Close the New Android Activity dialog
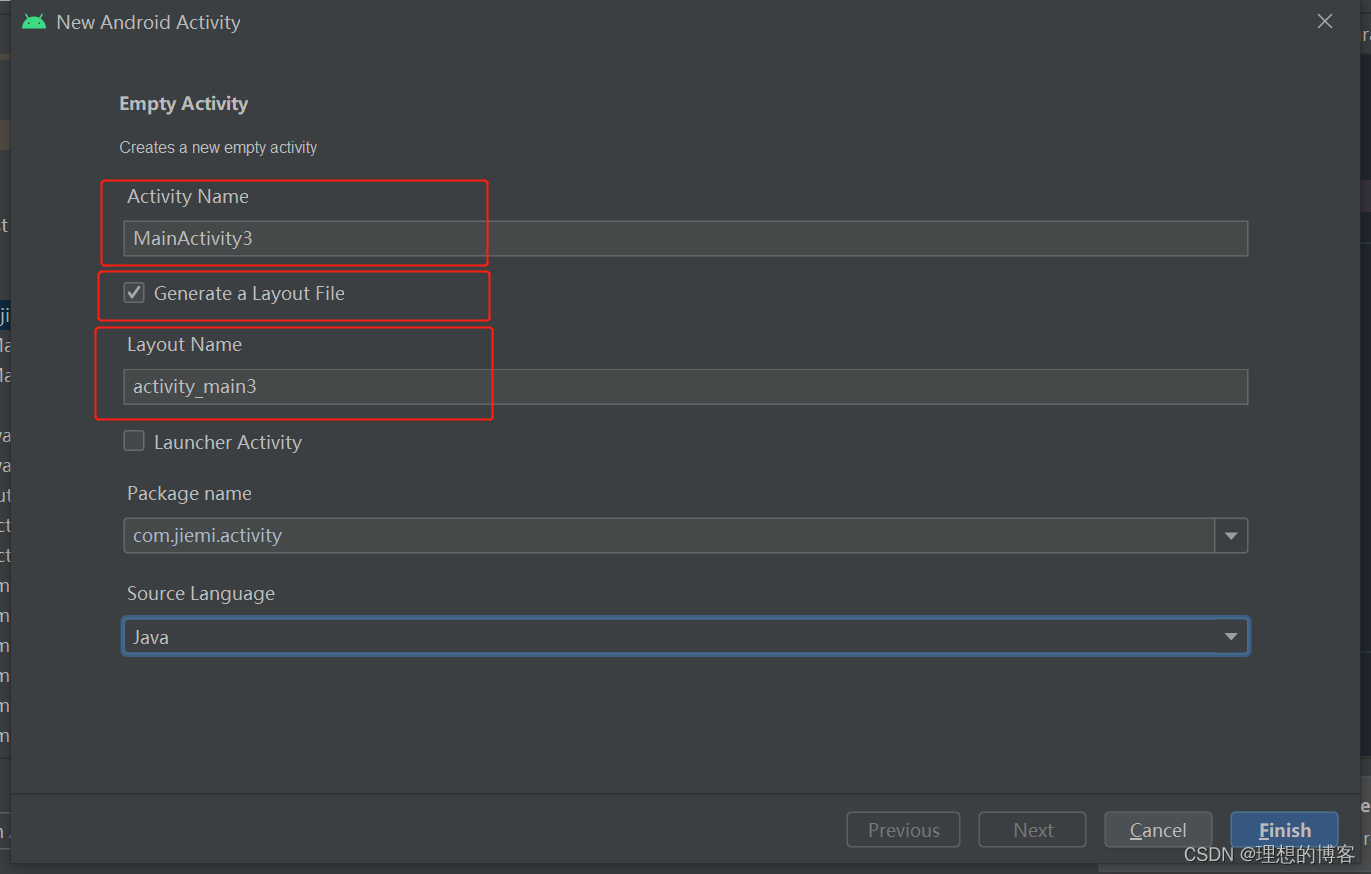1371x874 pixels. click(1324, 20)
